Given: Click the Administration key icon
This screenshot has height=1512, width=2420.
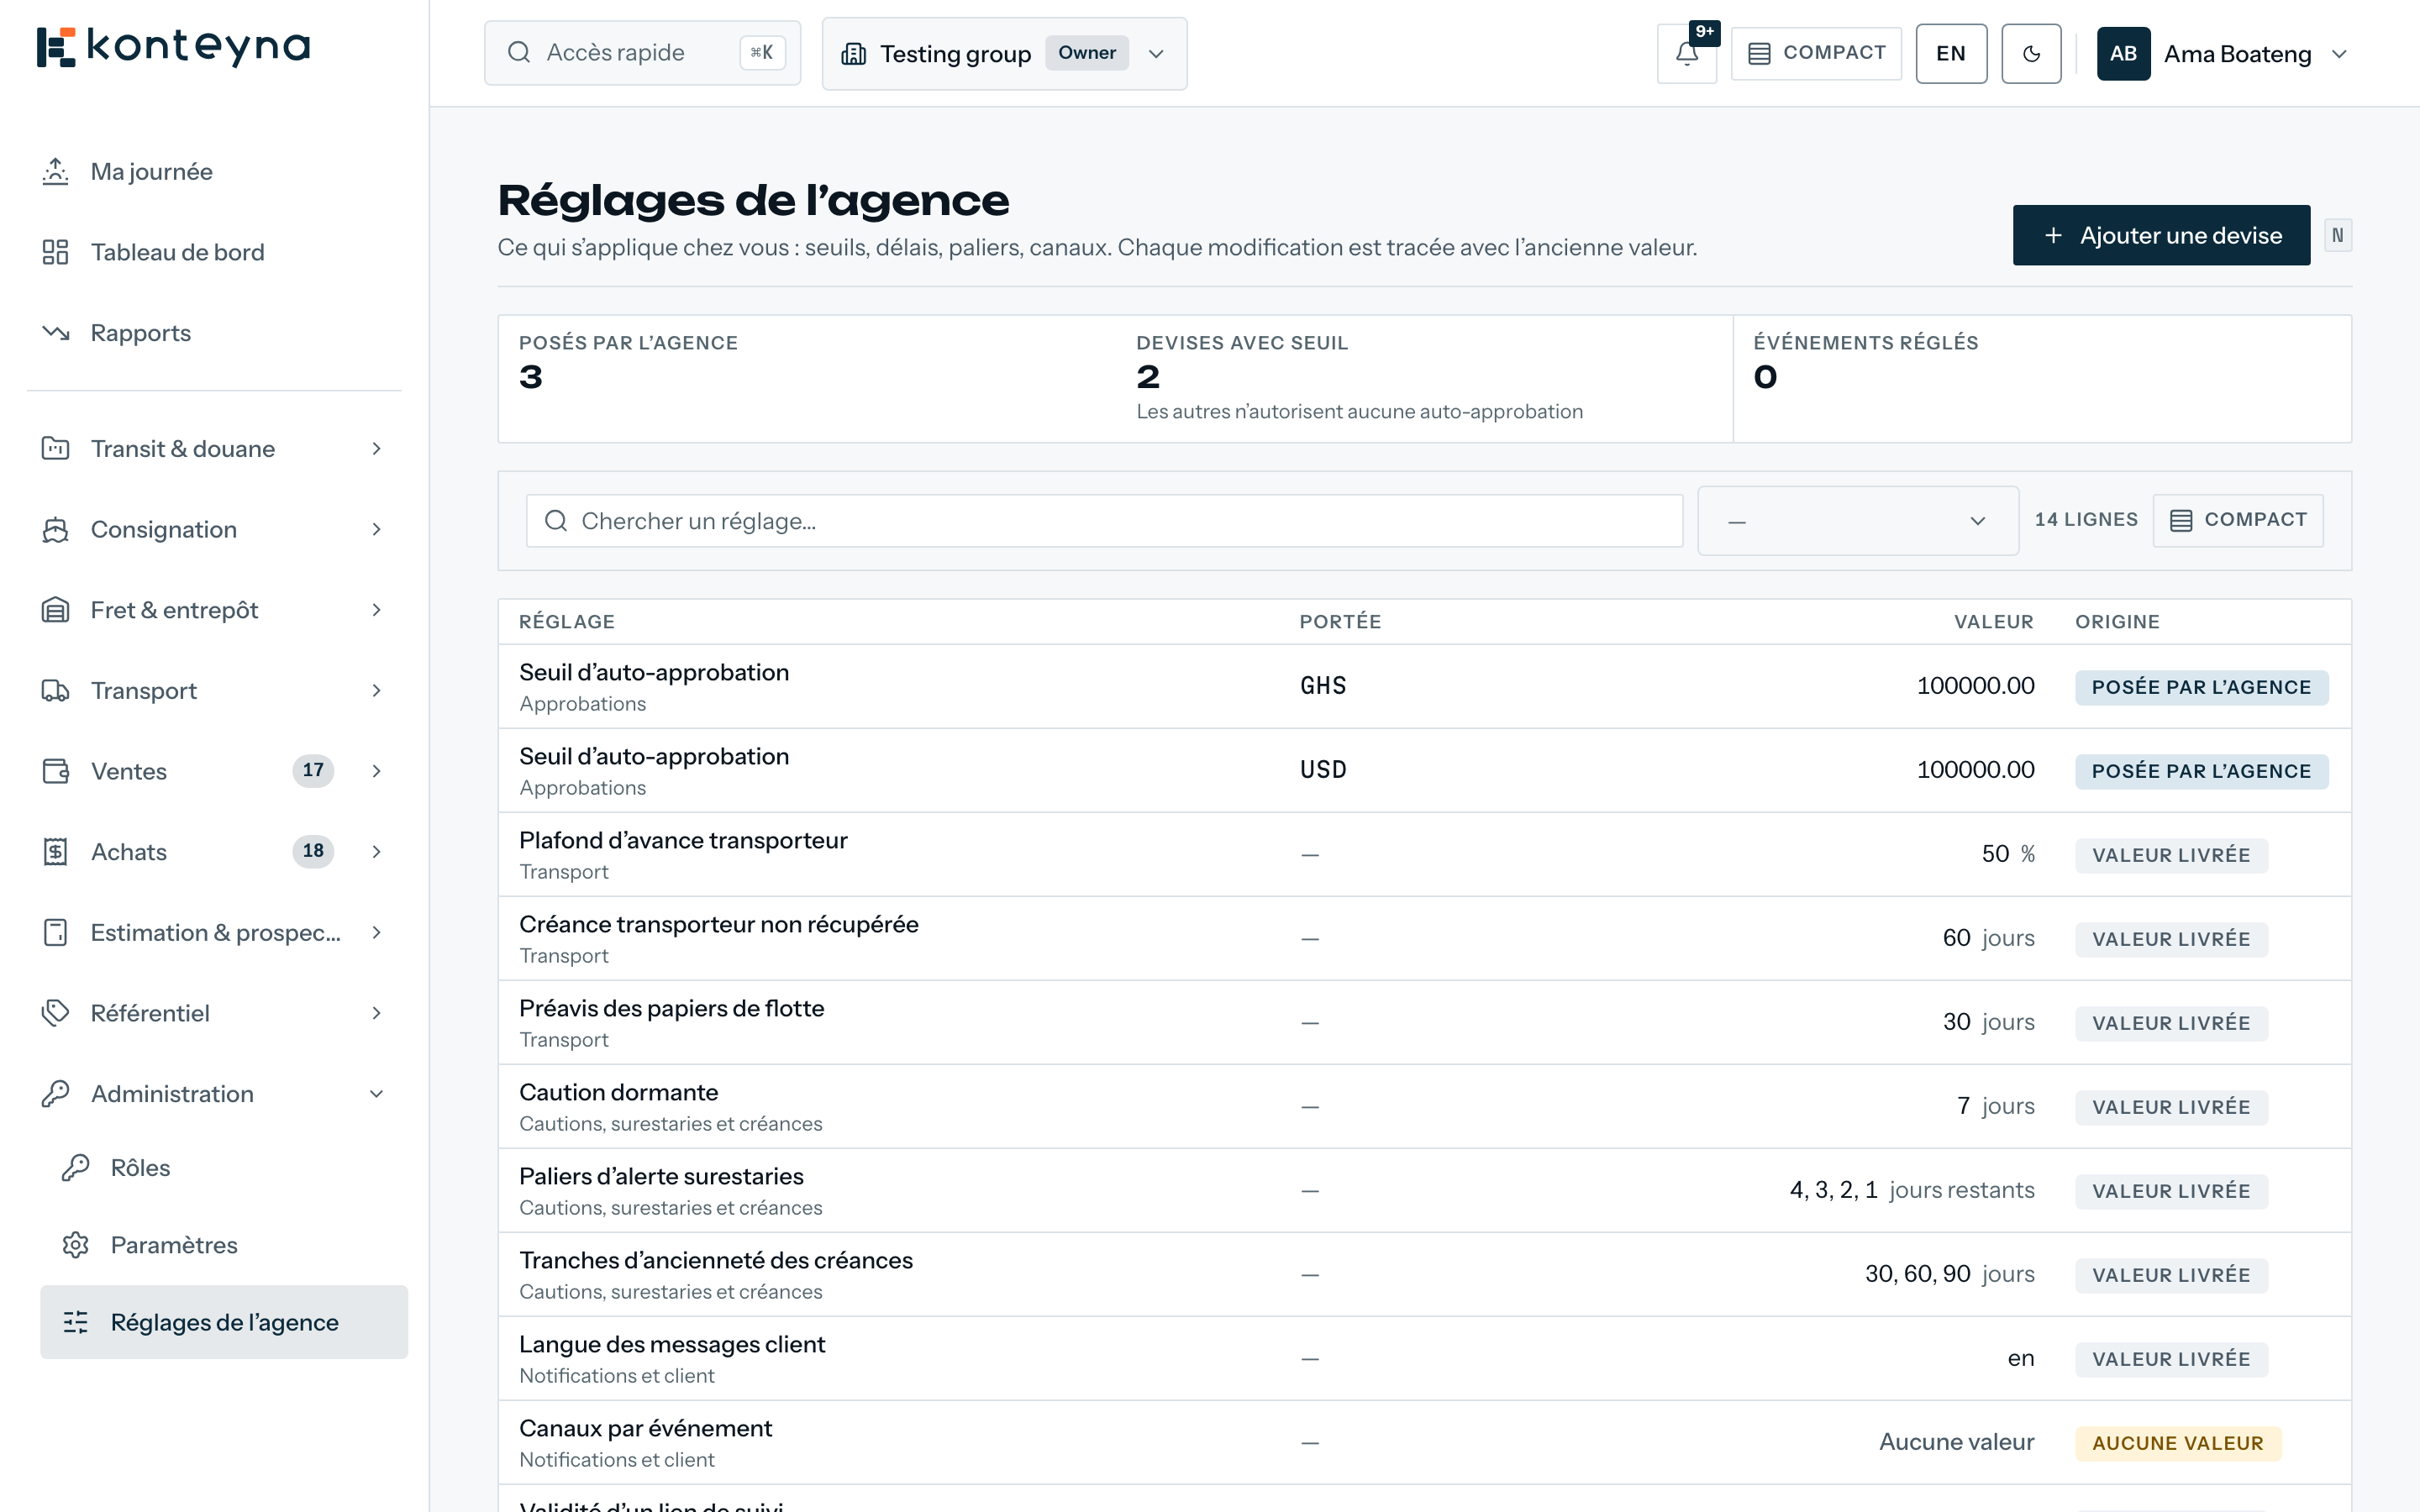Looking at the screenshot, I should click(x=55, y=1094).
